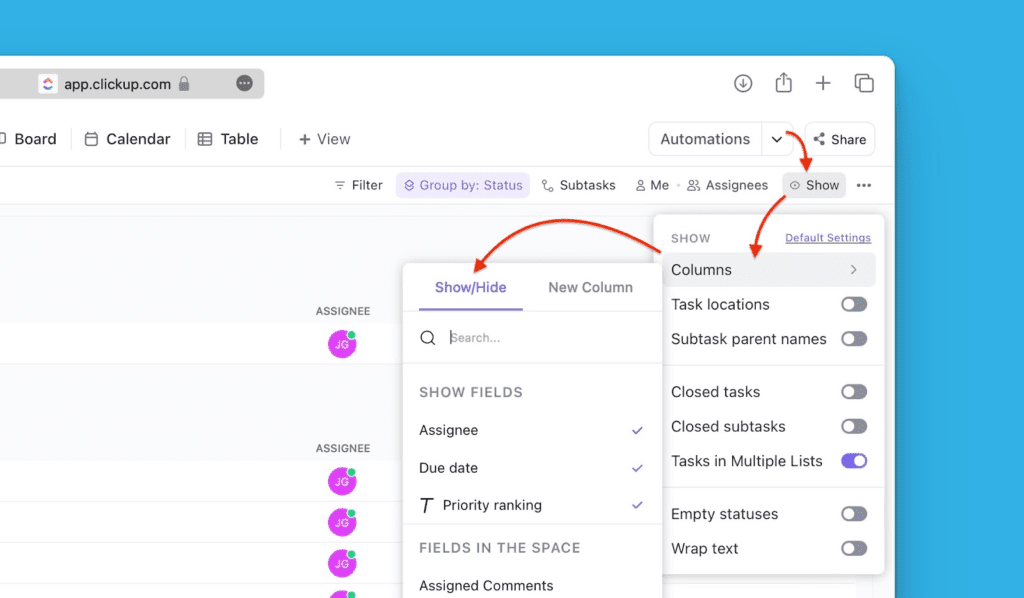The height and width of the screenshot is (598, 1024).
Task: Click the eye icon on the Show button
Action: click(795, 185)
